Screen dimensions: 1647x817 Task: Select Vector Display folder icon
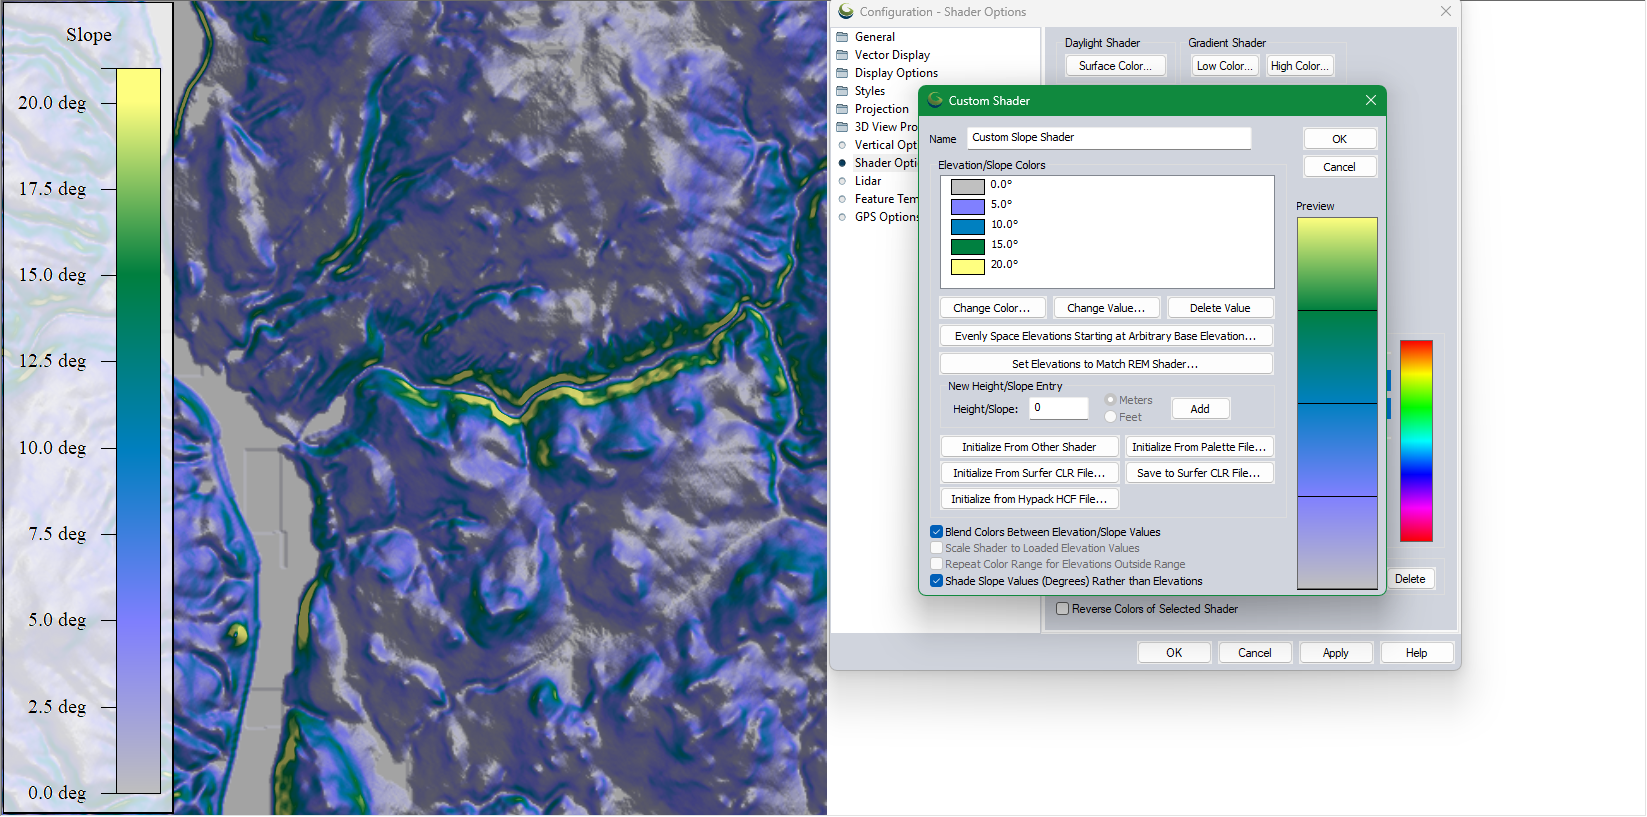click(x=842, y=55)
